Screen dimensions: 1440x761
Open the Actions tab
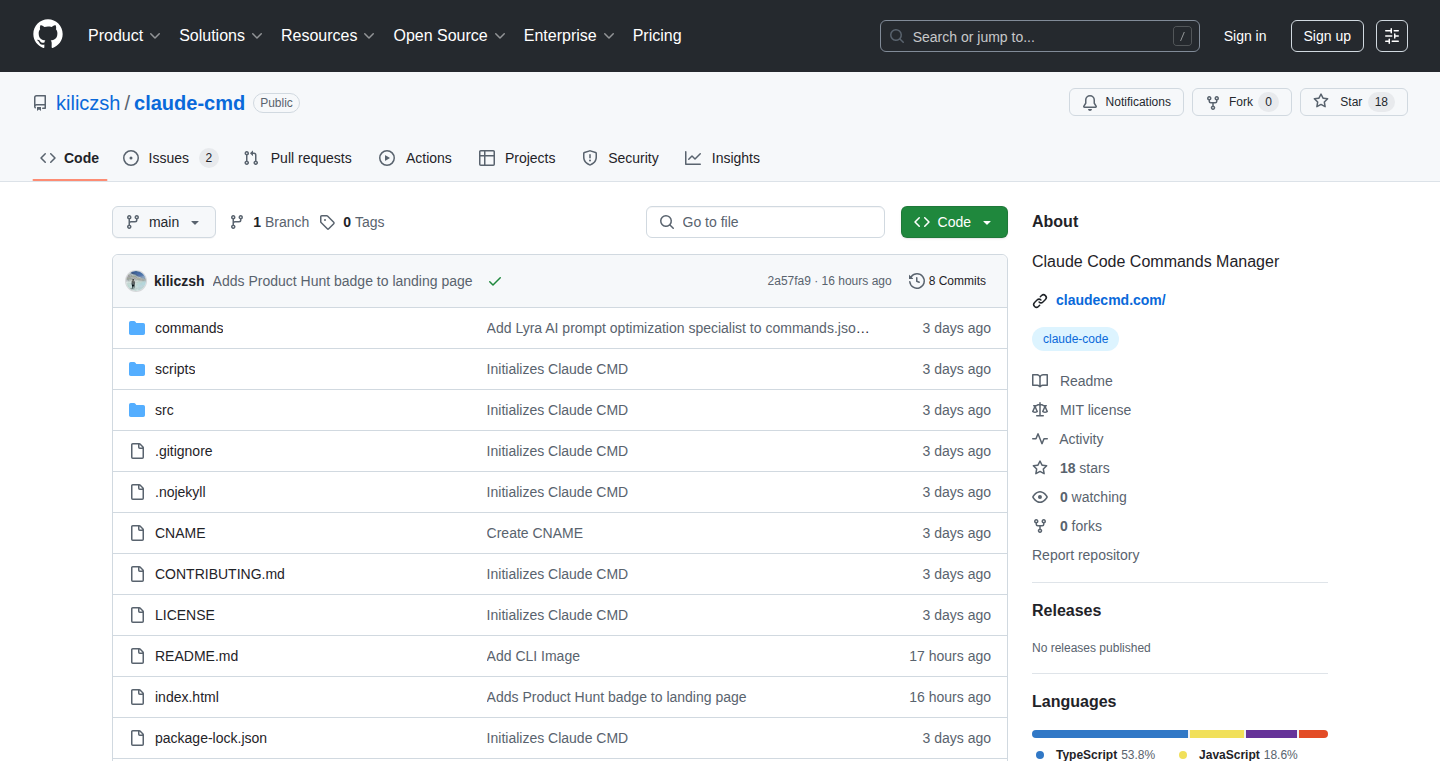[415, 158]
